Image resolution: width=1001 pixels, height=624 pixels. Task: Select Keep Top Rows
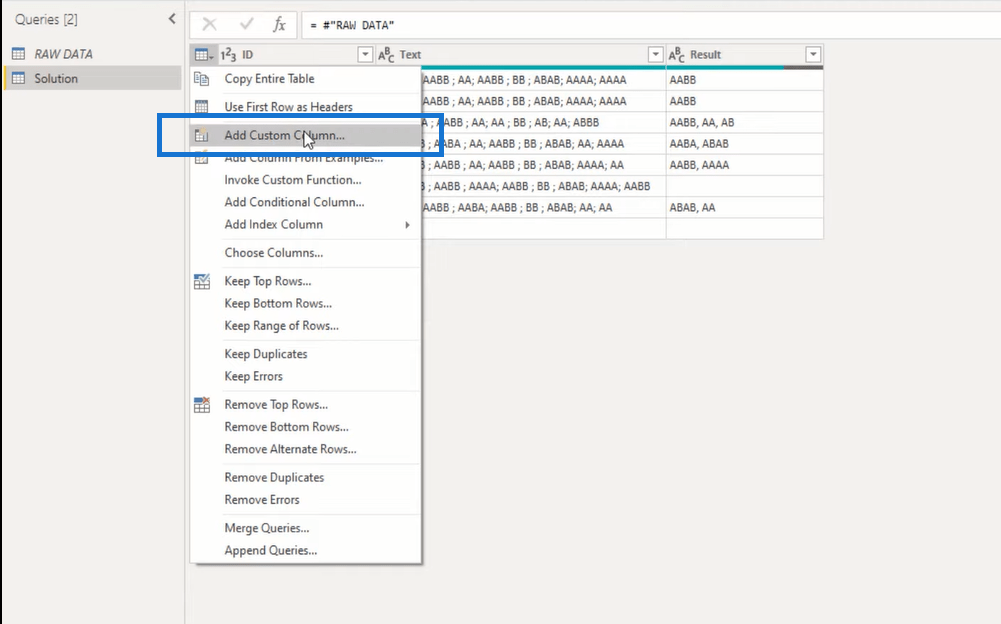[267, 281]
